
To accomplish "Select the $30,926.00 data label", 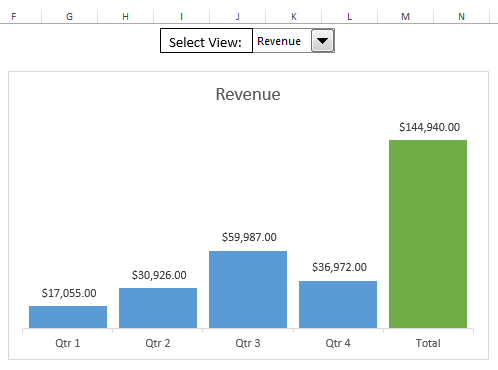I will click(x=159, y=275).
